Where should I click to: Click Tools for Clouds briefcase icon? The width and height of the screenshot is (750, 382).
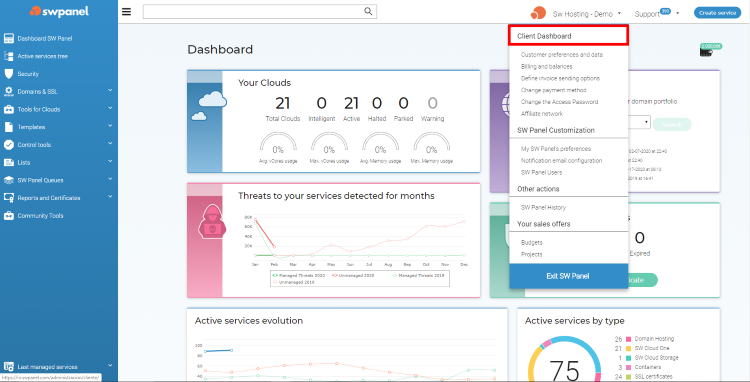[9, 109]
